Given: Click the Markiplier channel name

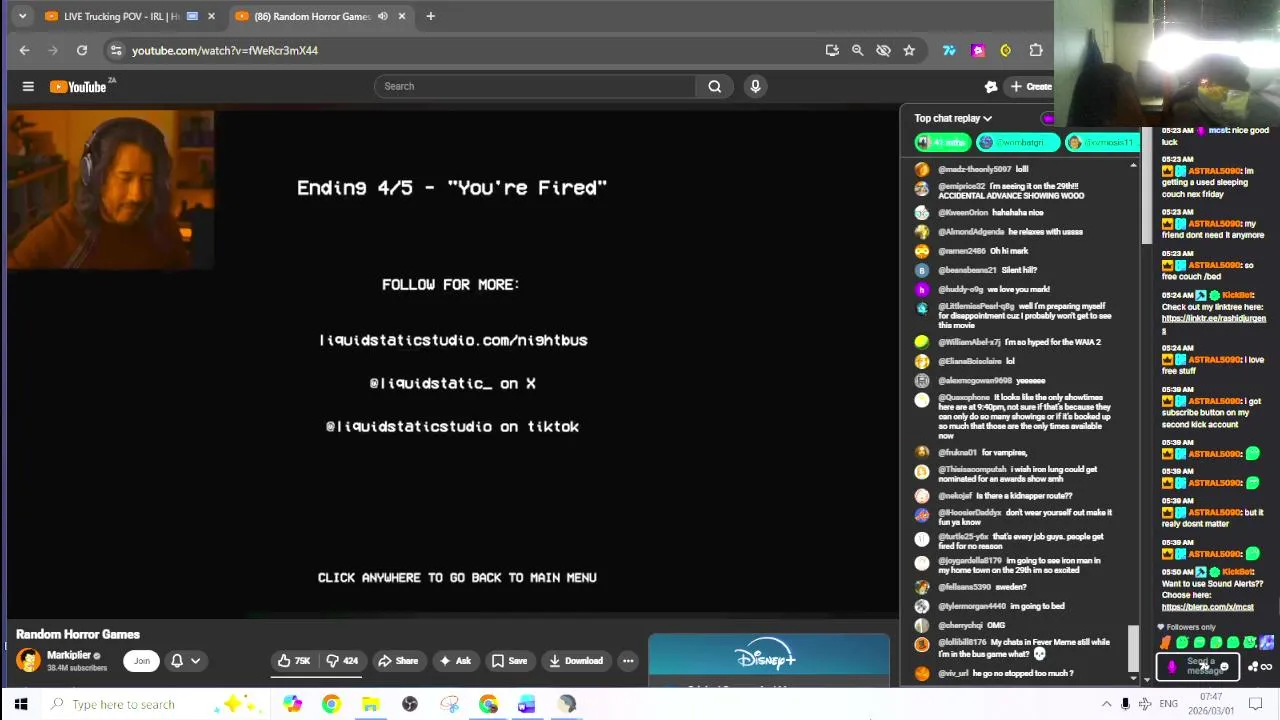Looking at the screenshot, I should tap(69, 655).
